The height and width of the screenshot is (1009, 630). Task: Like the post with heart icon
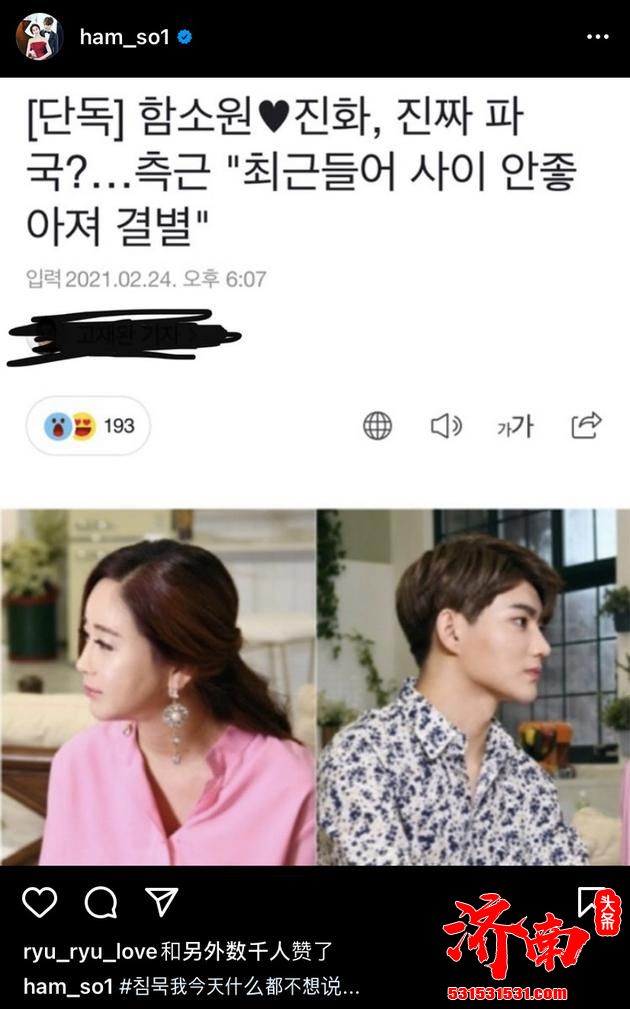pos(40,902)
